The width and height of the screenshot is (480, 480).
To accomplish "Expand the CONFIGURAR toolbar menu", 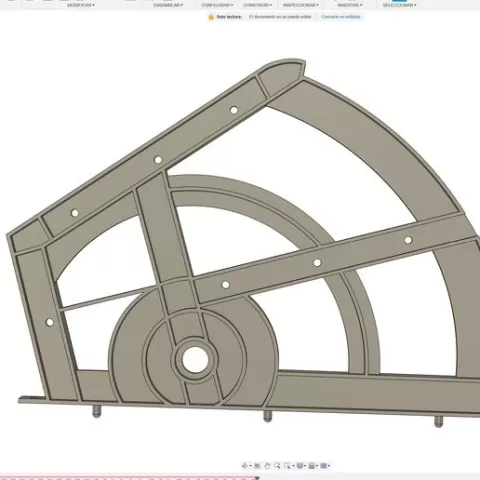I will pyautogui.click(x=217, y=5).
